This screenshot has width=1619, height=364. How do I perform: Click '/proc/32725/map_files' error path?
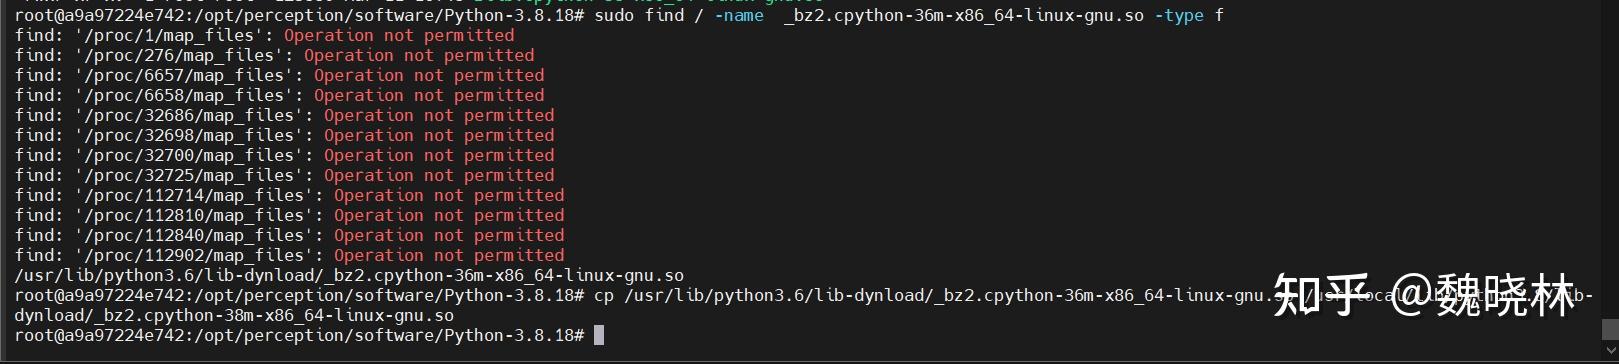coord(189,175)
